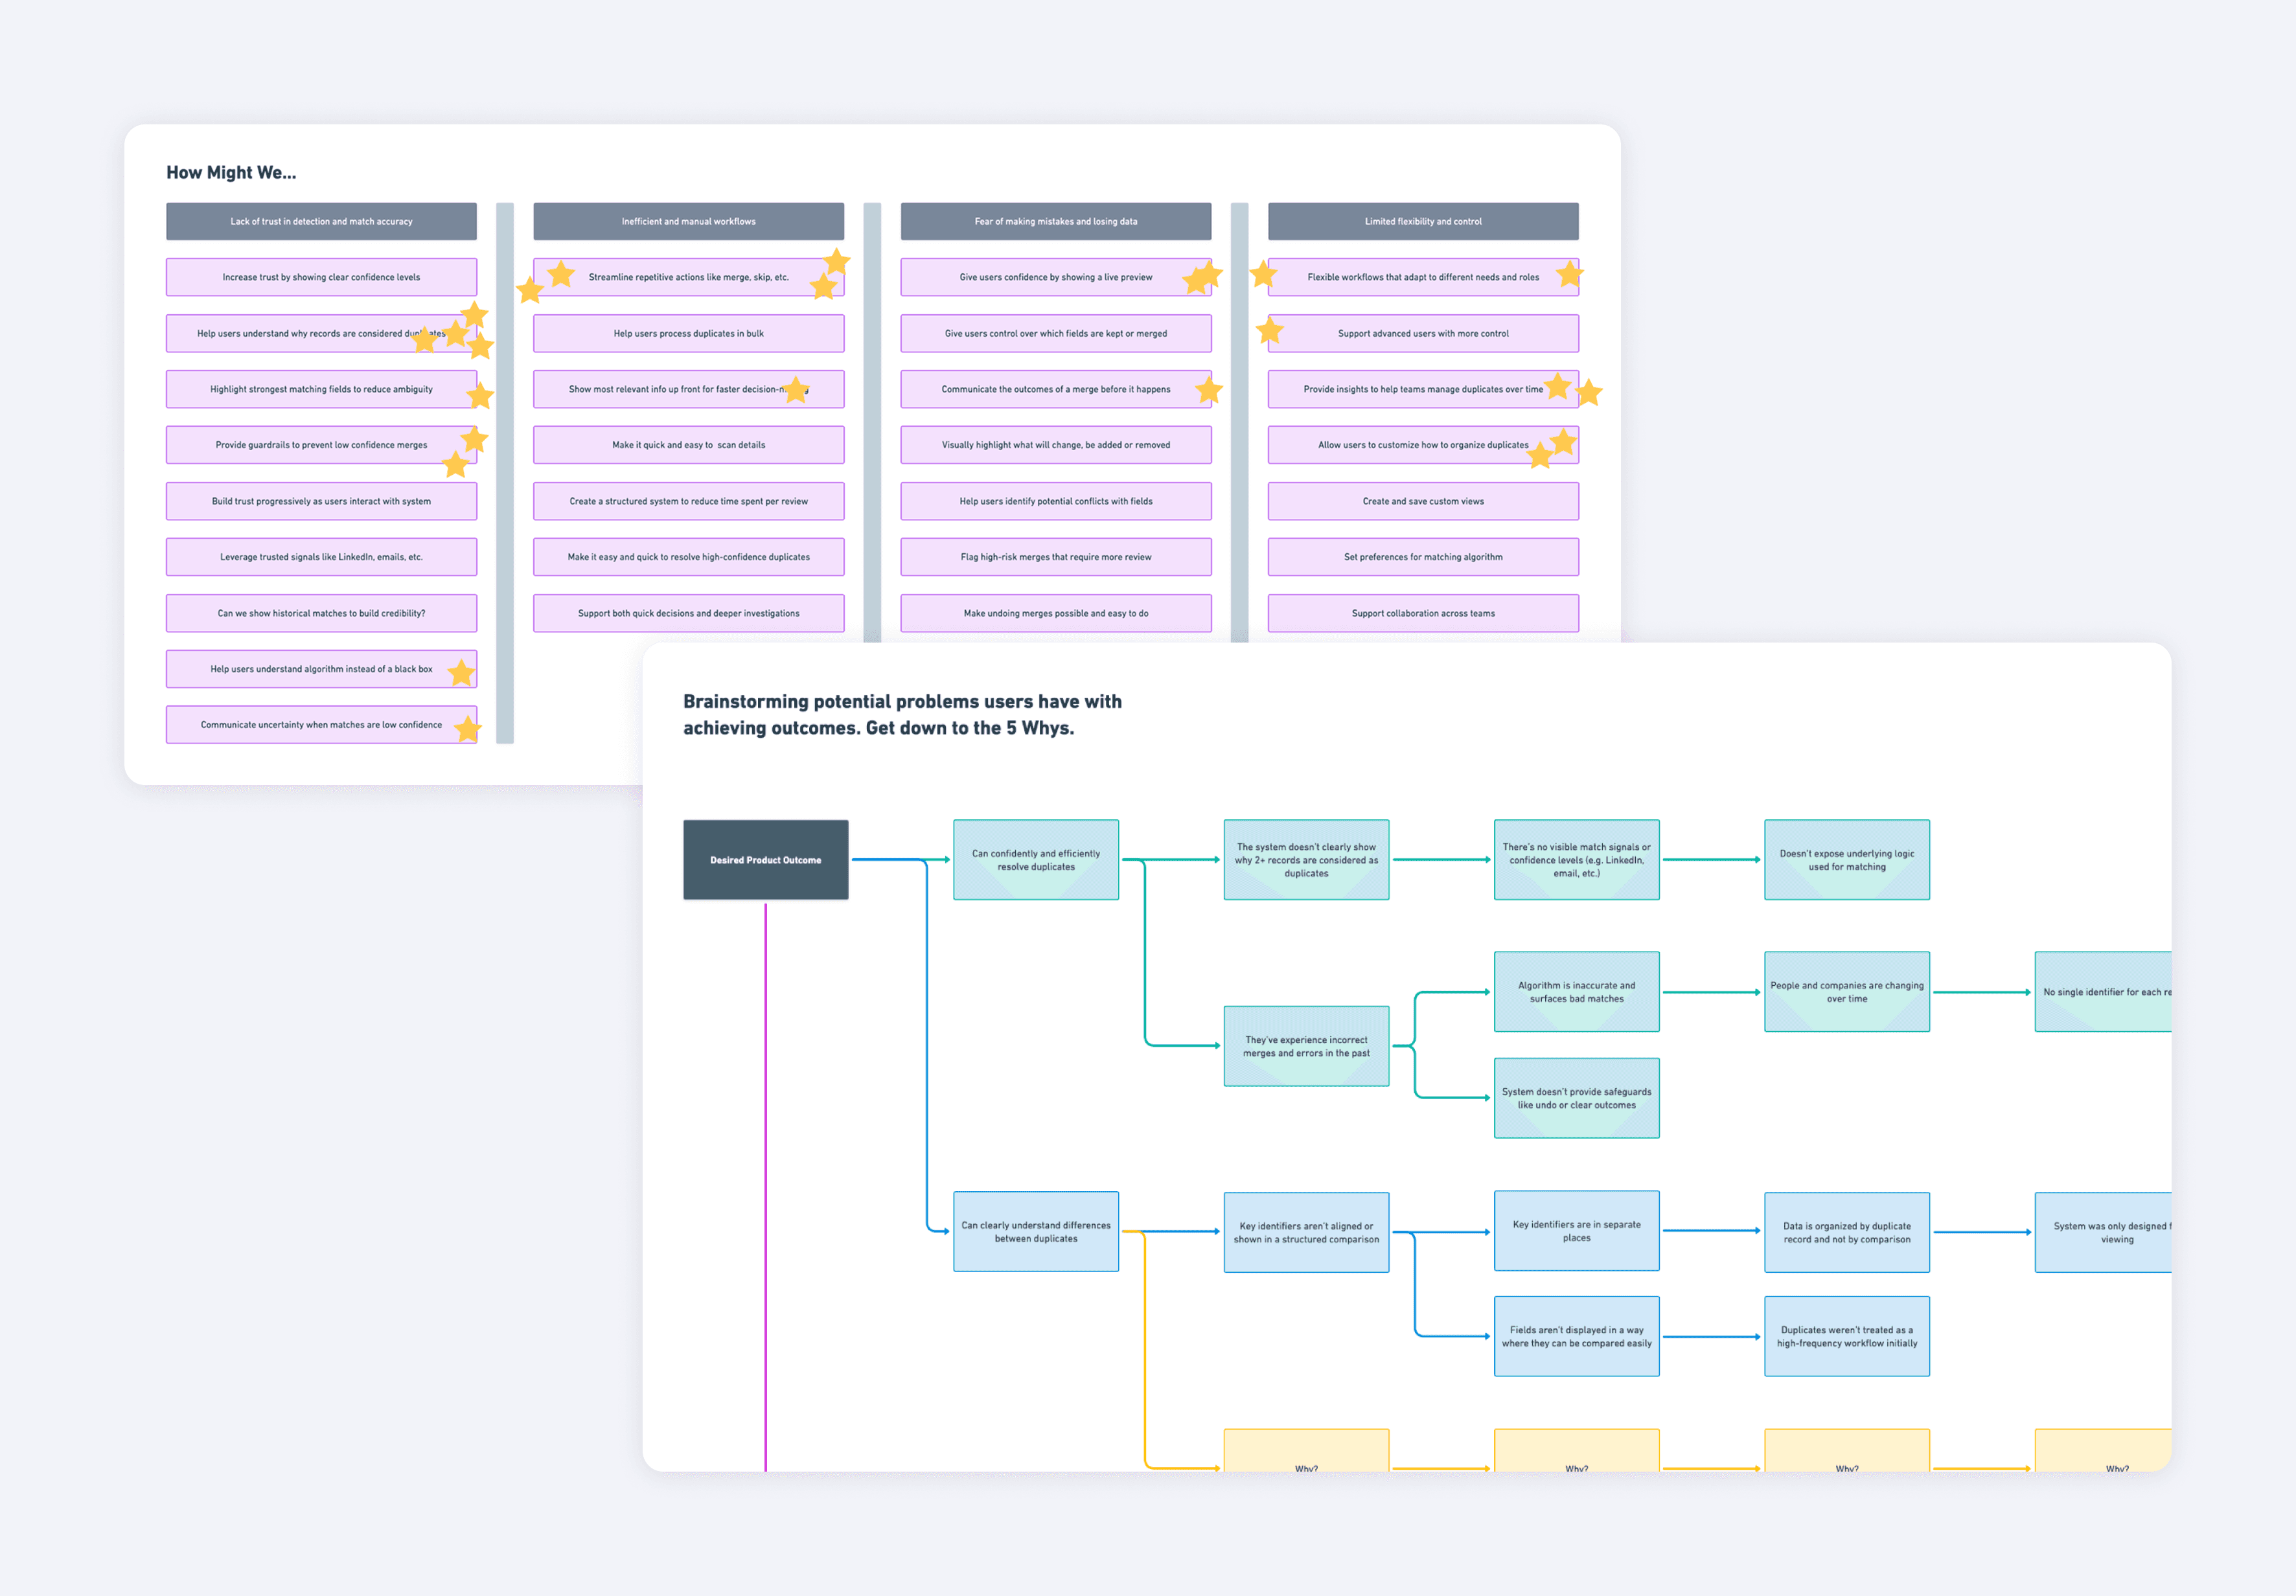Click the 'Desired Product Outcome' dark node
2296x1596 pixels.
coord(766,859)
